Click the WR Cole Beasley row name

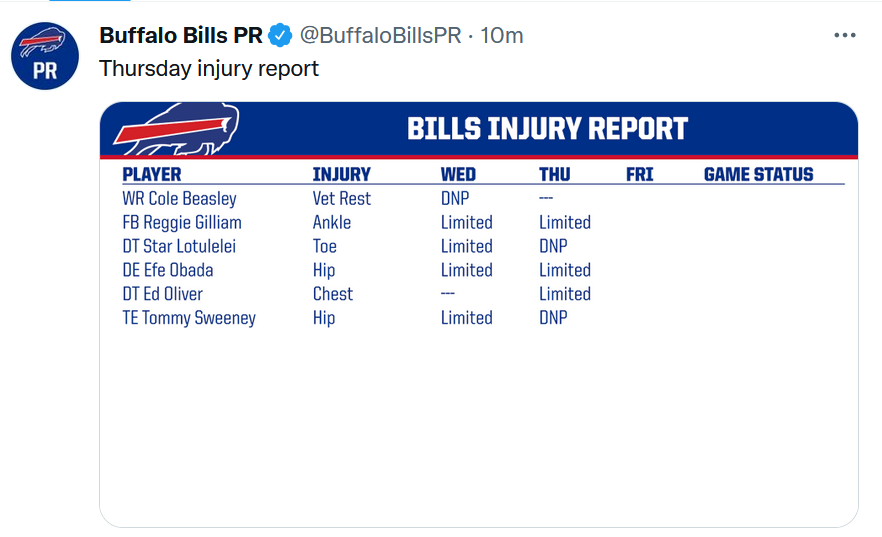[179, 198]
